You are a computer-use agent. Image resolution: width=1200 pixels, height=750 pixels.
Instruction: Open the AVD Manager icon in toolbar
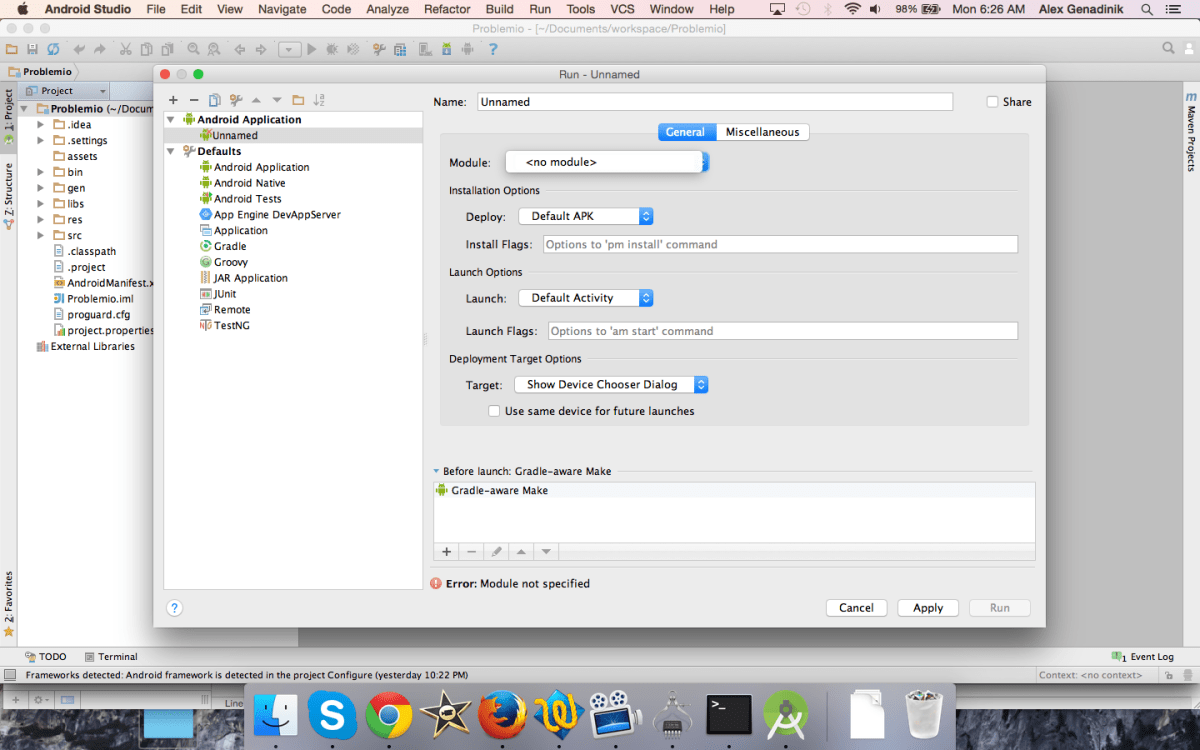click(425, 49)
